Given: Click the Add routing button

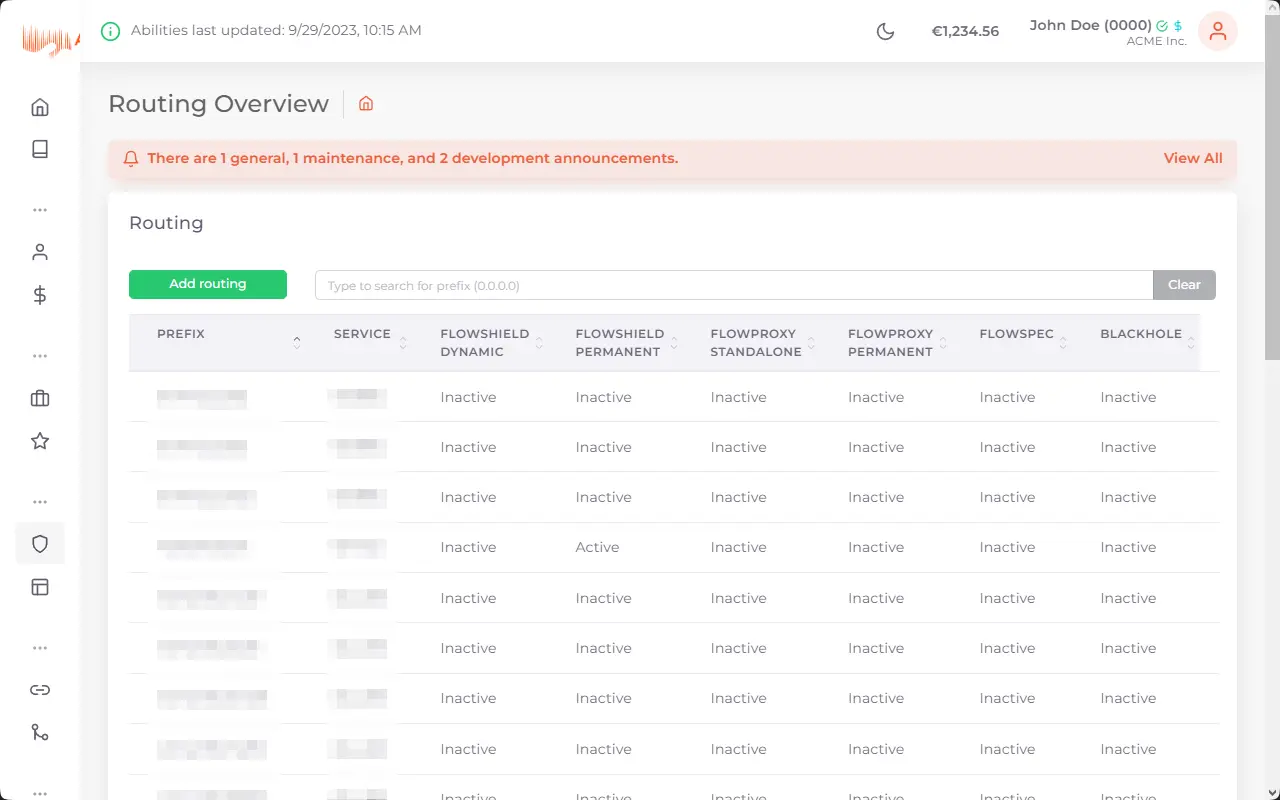Looking at the screenshot, I should point(208,284).
